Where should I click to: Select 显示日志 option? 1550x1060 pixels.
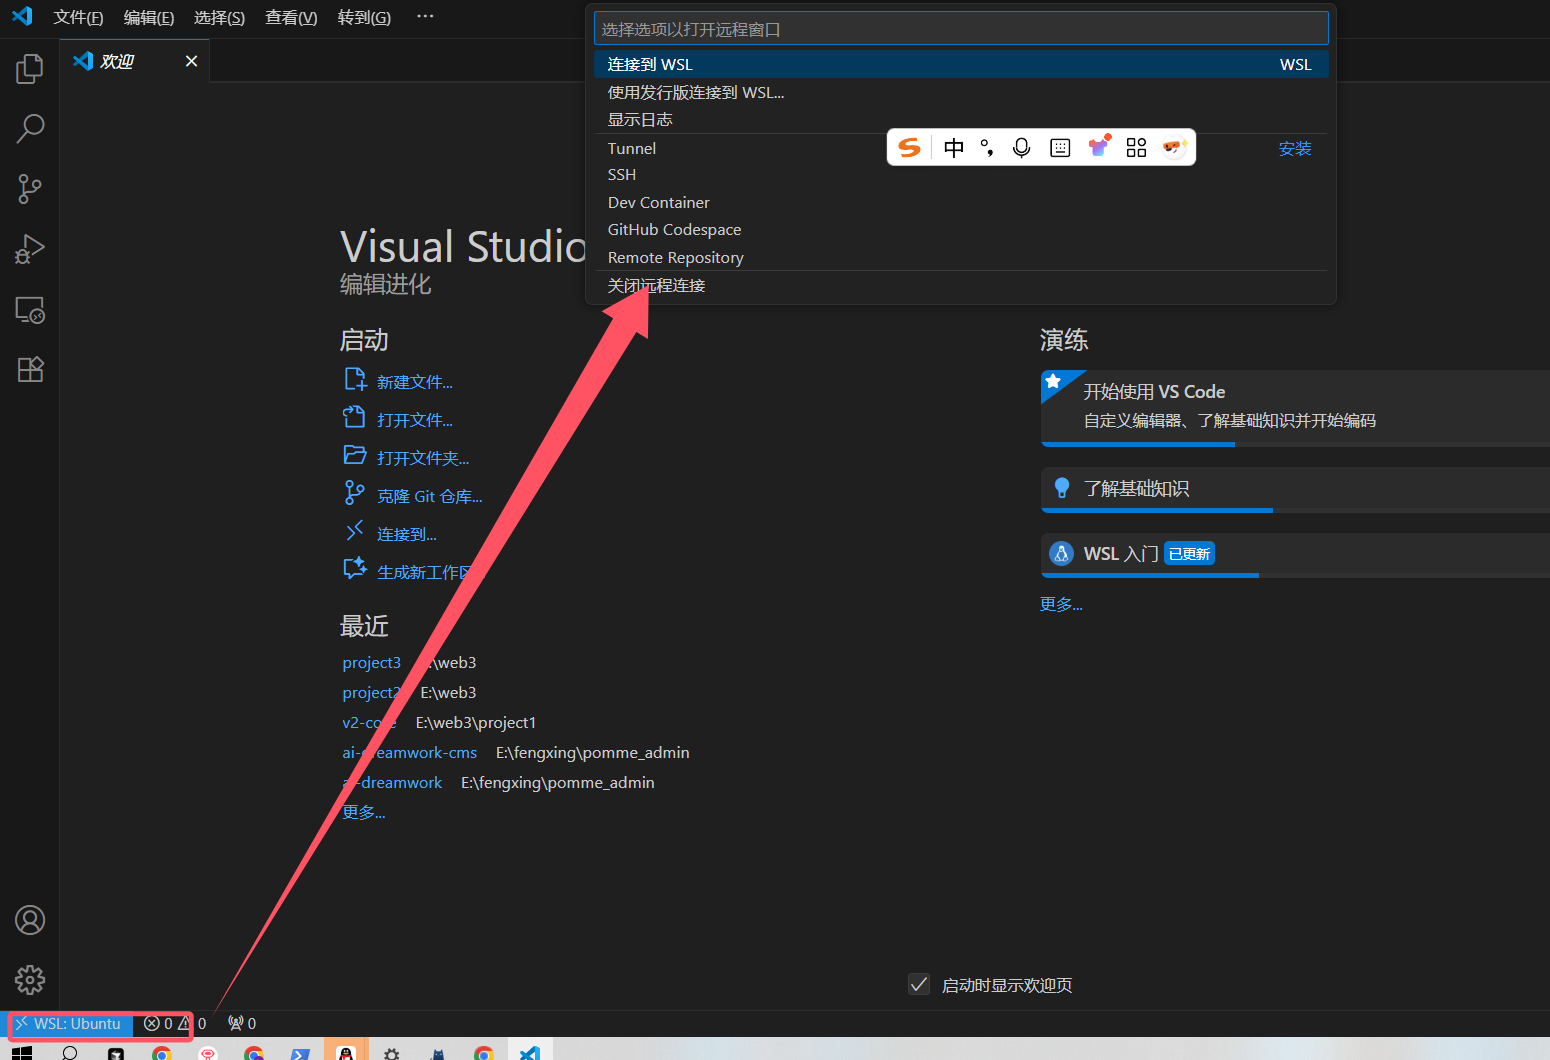[x=961, y=119]
